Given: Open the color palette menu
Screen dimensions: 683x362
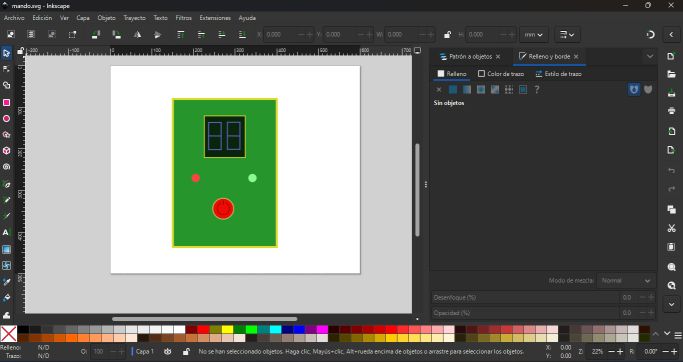Looking at the screenshot, I should pyautogui.click(x=678, y=335).
